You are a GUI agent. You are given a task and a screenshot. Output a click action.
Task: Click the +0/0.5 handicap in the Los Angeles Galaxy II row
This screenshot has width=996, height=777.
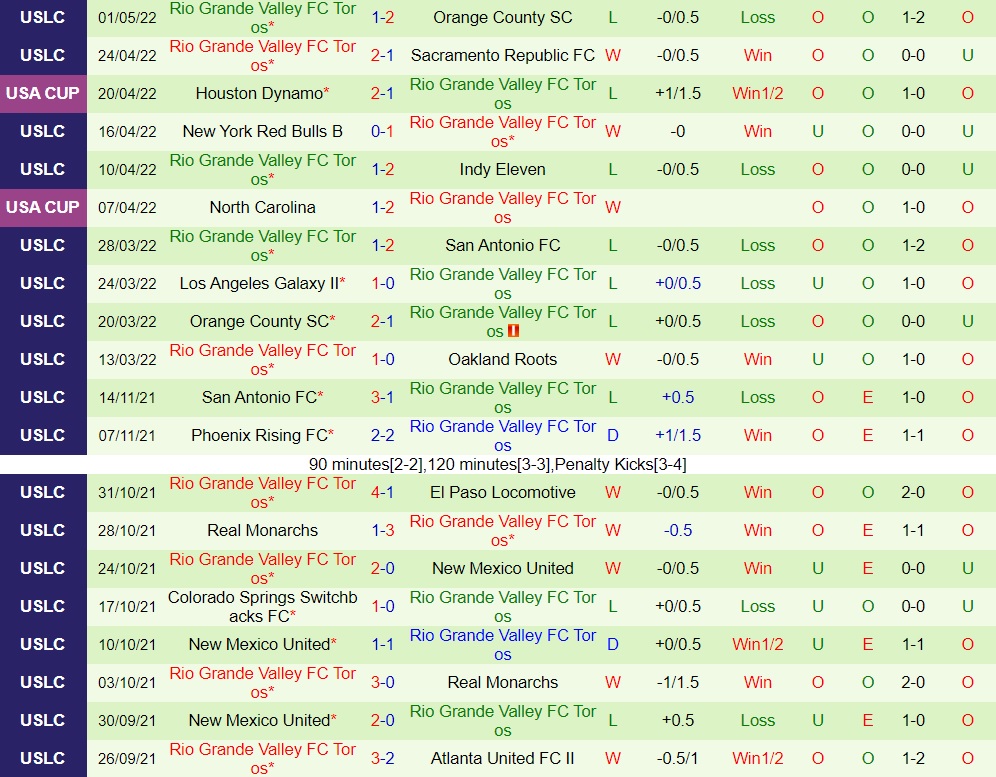pyautogui.click(x=678, y=283)
